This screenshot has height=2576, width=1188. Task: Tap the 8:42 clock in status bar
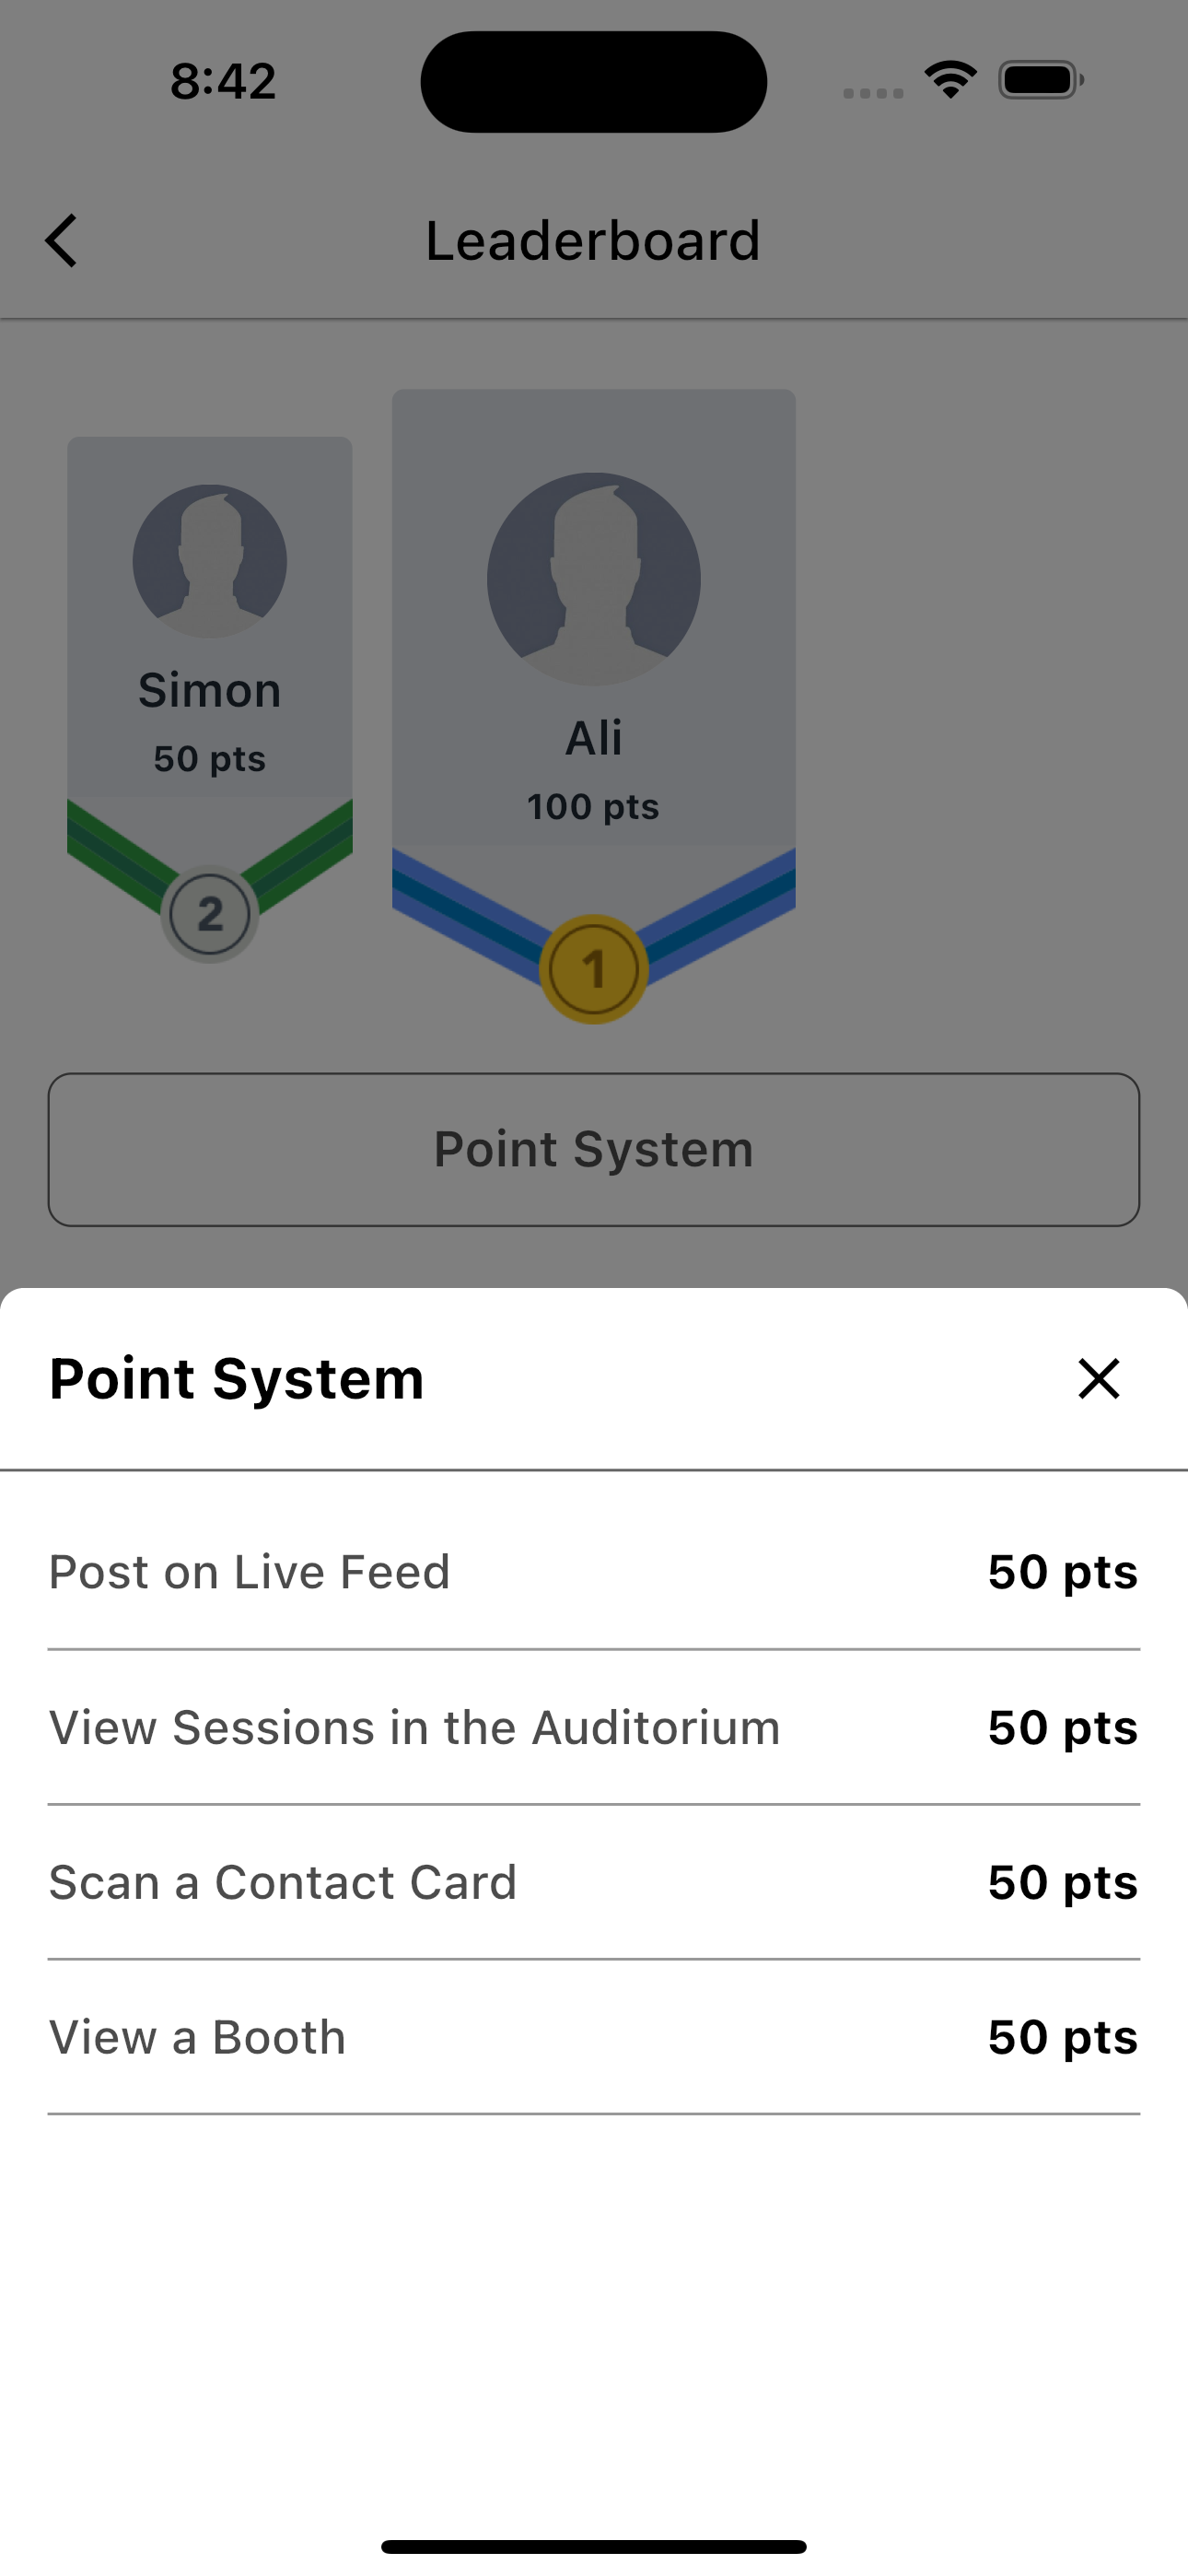(223, 81)
